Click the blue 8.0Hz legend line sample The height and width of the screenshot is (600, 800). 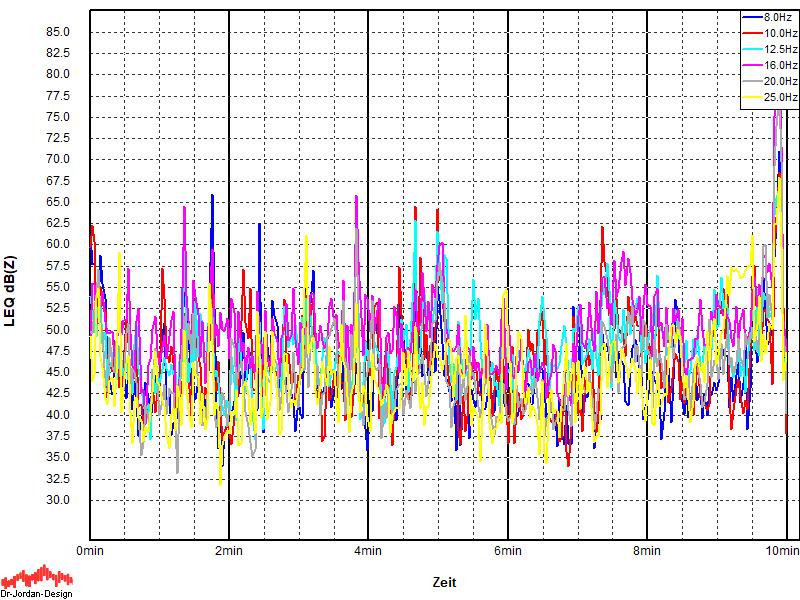(x=752, y=17)
